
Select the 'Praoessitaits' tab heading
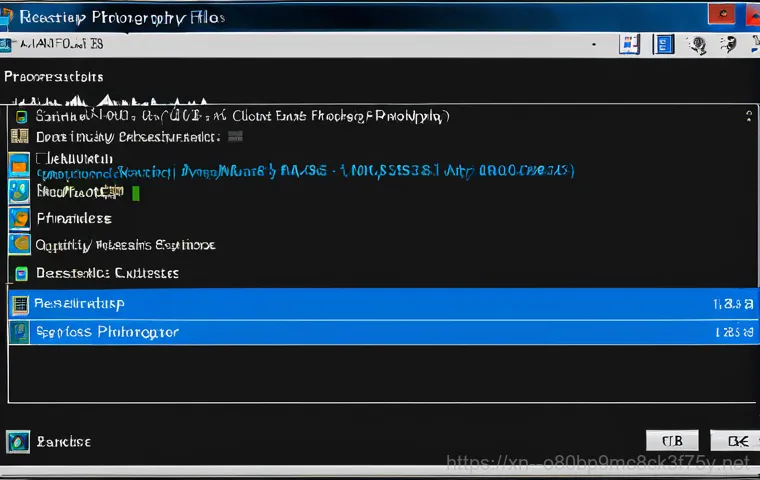click(54, 76)
